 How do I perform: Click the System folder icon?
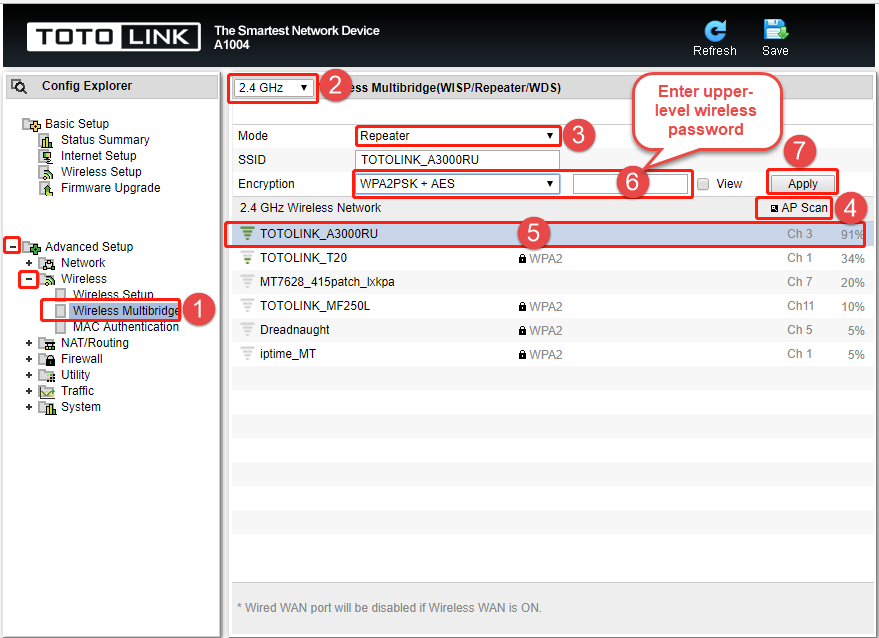click(48, 408)
